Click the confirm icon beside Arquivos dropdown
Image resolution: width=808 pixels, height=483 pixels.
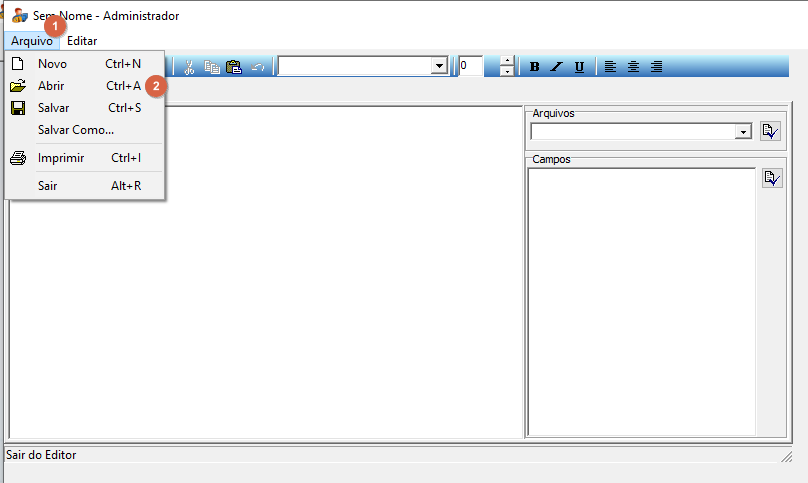[x=770, y=131]
